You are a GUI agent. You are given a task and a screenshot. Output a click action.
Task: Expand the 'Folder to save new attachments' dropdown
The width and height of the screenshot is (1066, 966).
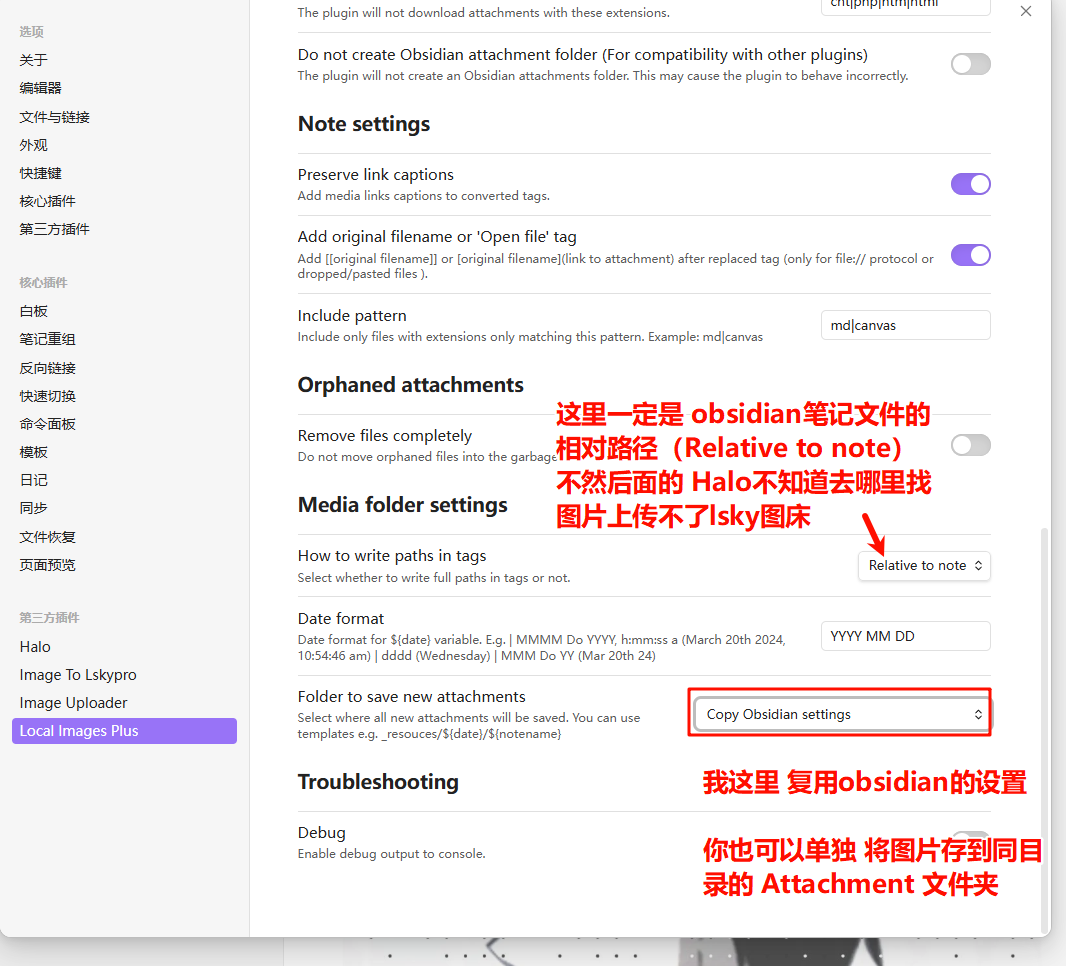[840, 714]
